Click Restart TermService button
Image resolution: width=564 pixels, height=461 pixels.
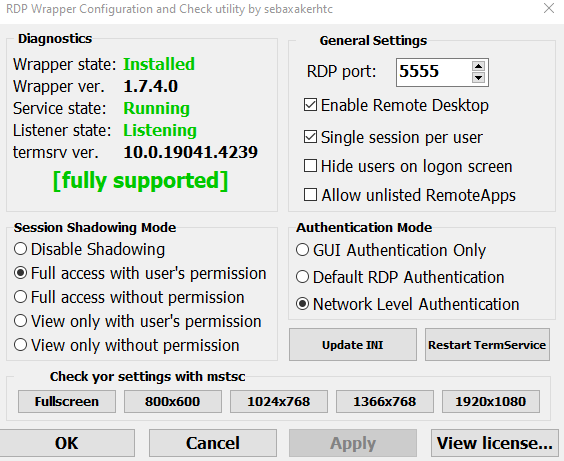487,344
